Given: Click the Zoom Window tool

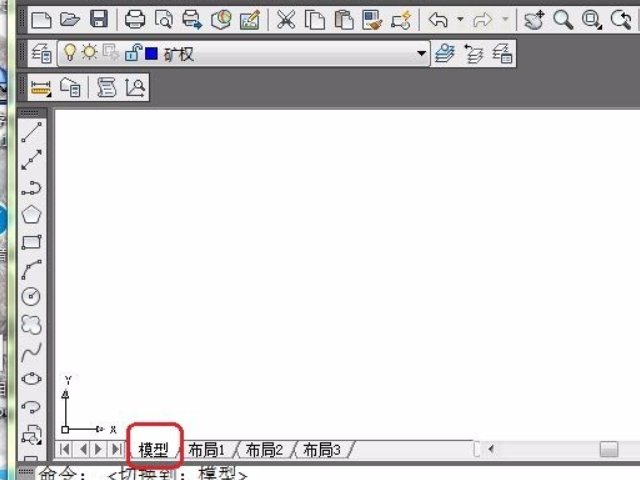Looking at the screenshot, I should click(x=592, y=19).
